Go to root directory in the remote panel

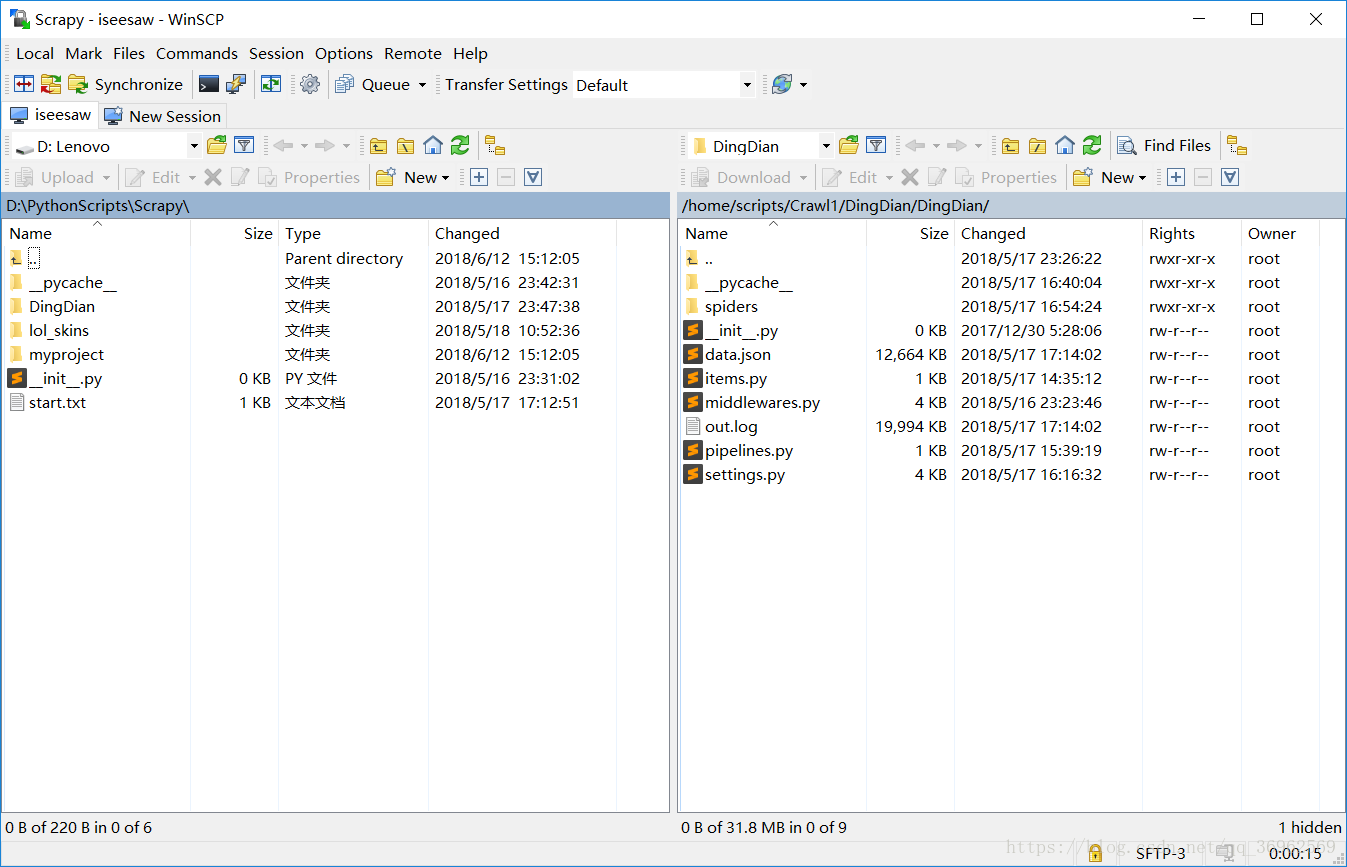pos(1038,146)
